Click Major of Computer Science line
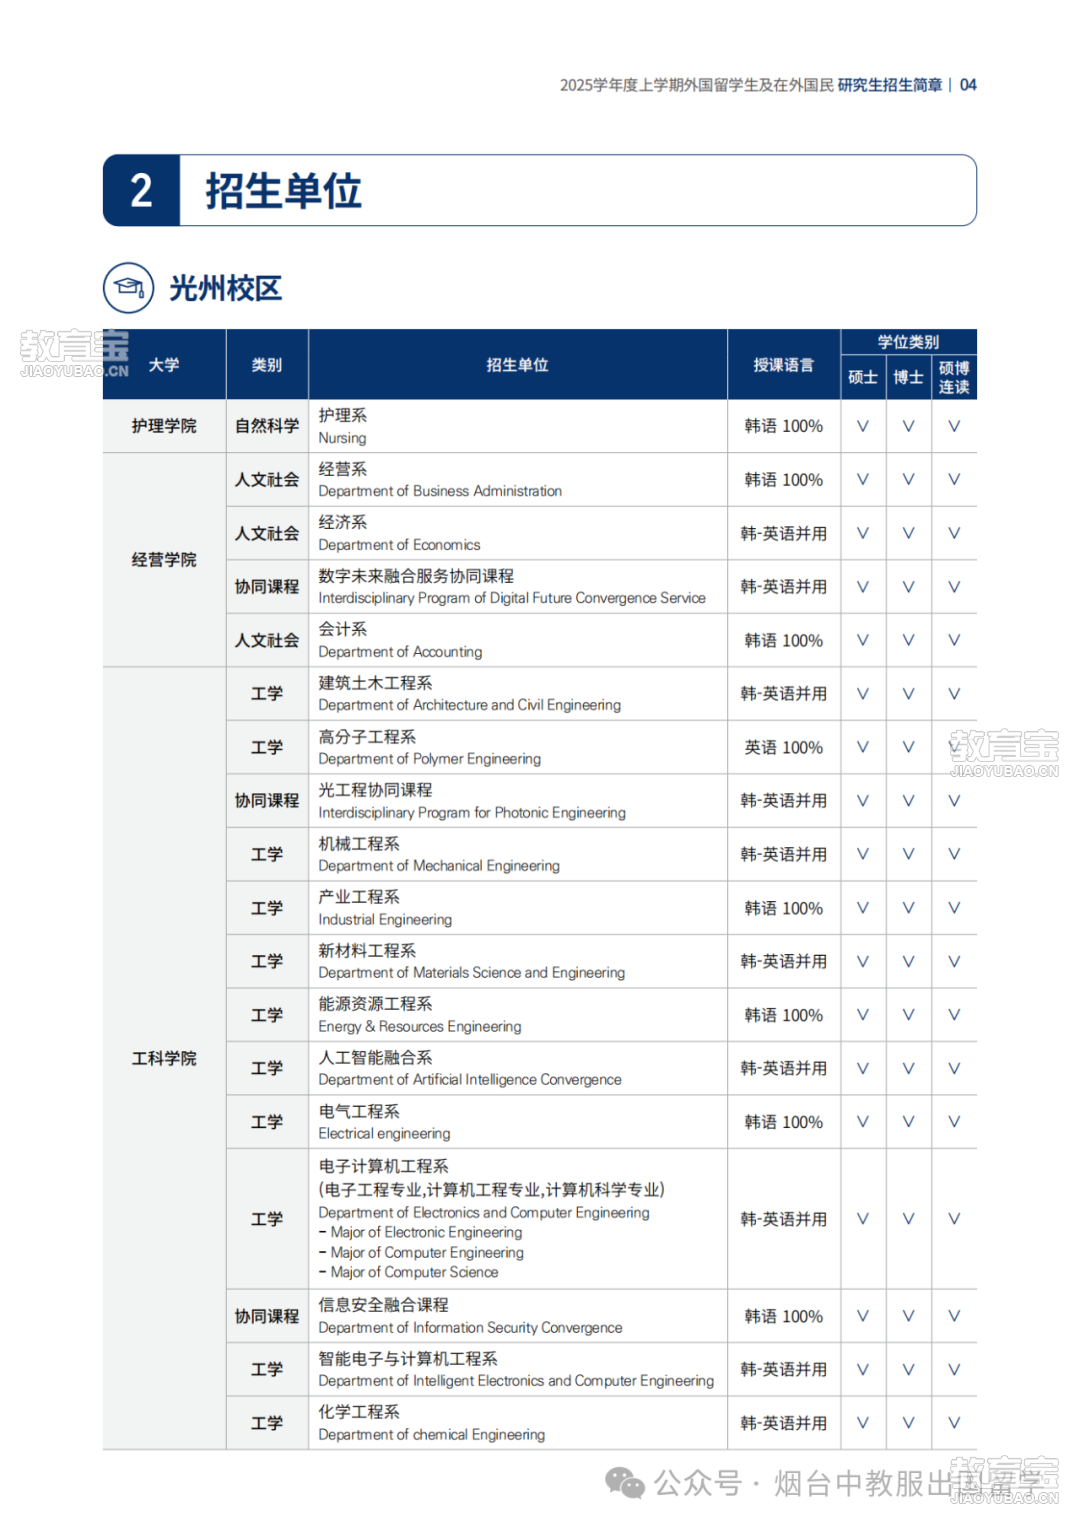The width and height of the screenshot is (1080, 1527). click(409, 1273)
